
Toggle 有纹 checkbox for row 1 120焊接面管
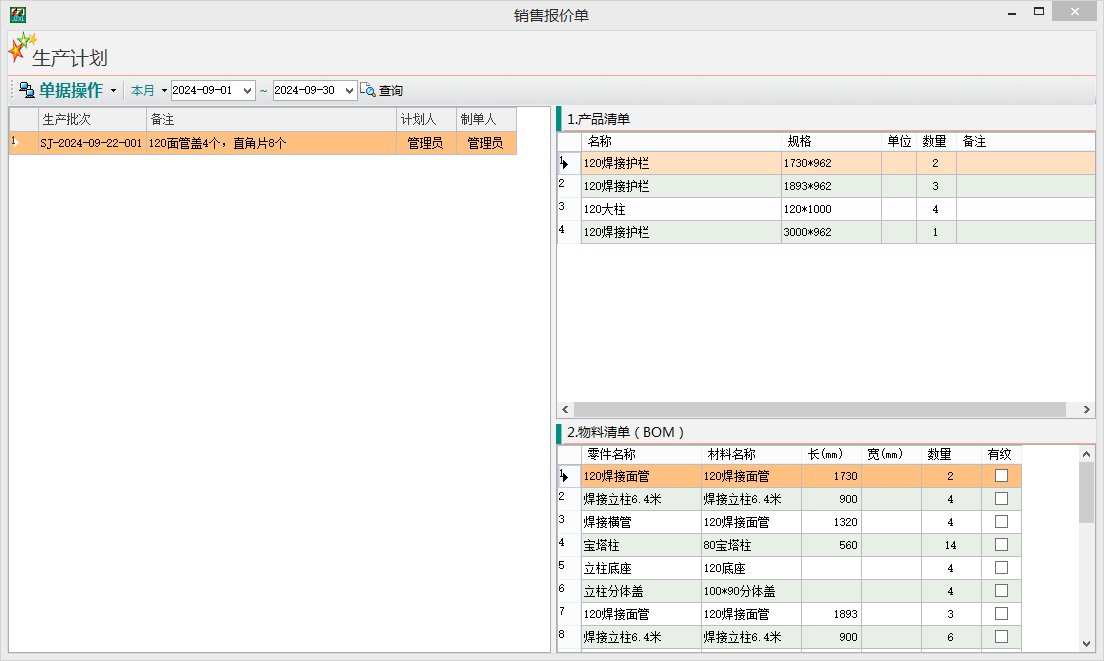(1001, 476)
